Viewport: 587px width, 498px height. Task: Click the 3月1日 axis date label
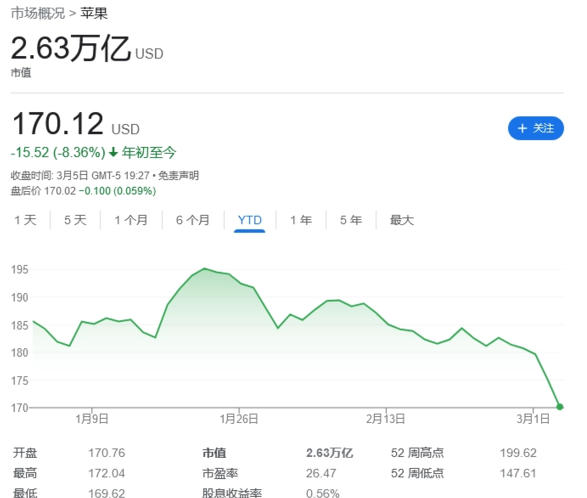click(x=533, y=419)
